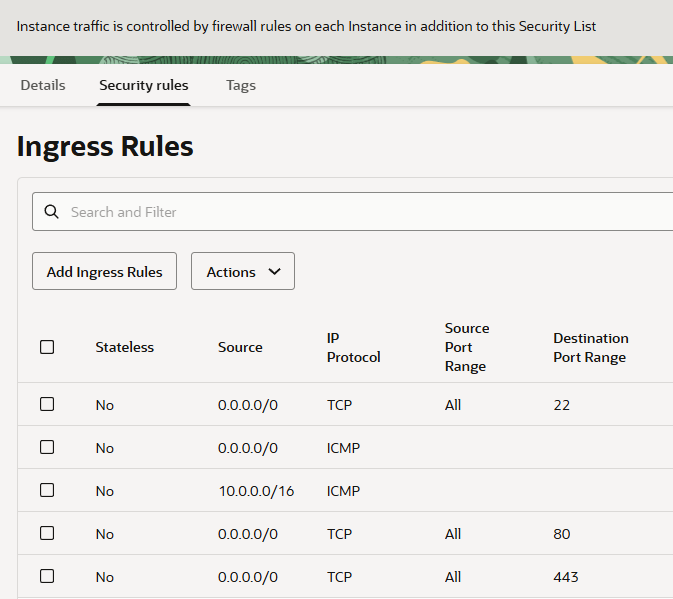Viewport: 673px width, 599px height.
Task: Select the Security rules tab
Action: click(144, 85)
